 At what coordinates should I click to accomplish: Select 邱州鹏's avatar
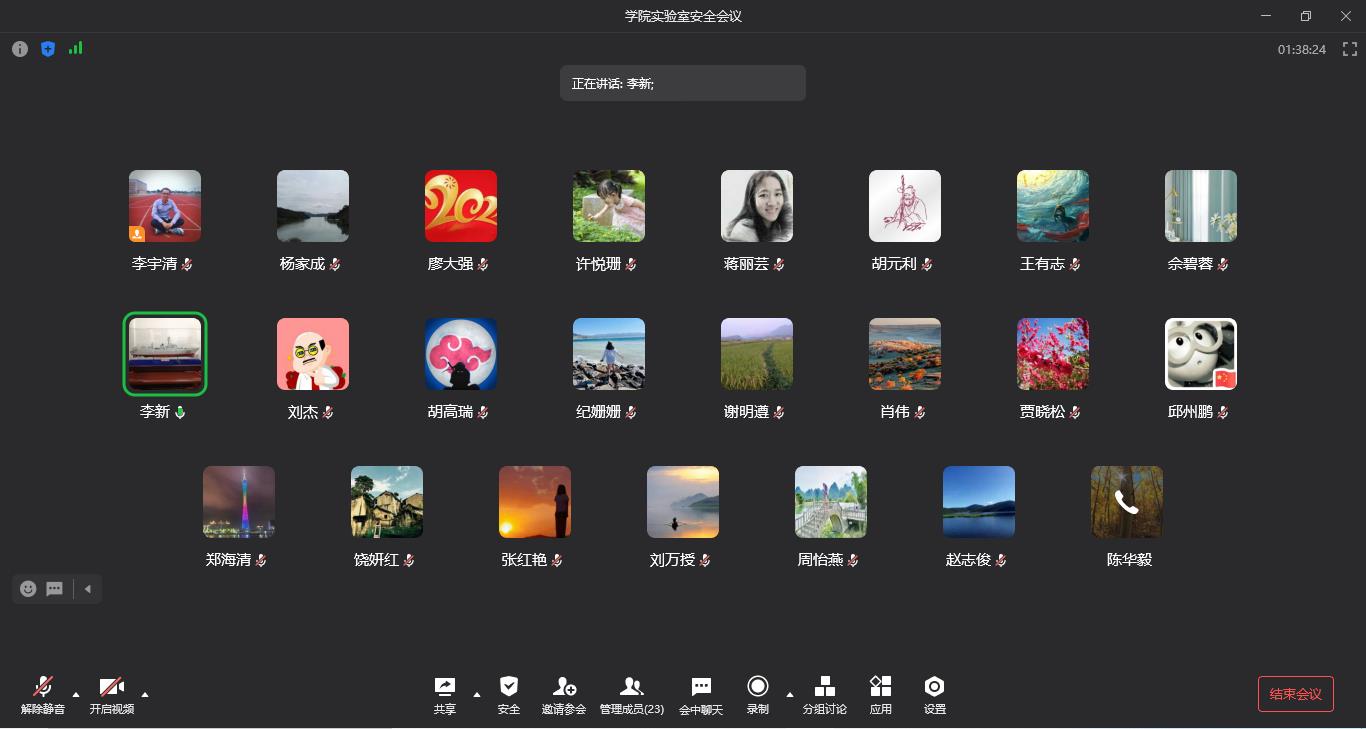tap(1201, 354)
